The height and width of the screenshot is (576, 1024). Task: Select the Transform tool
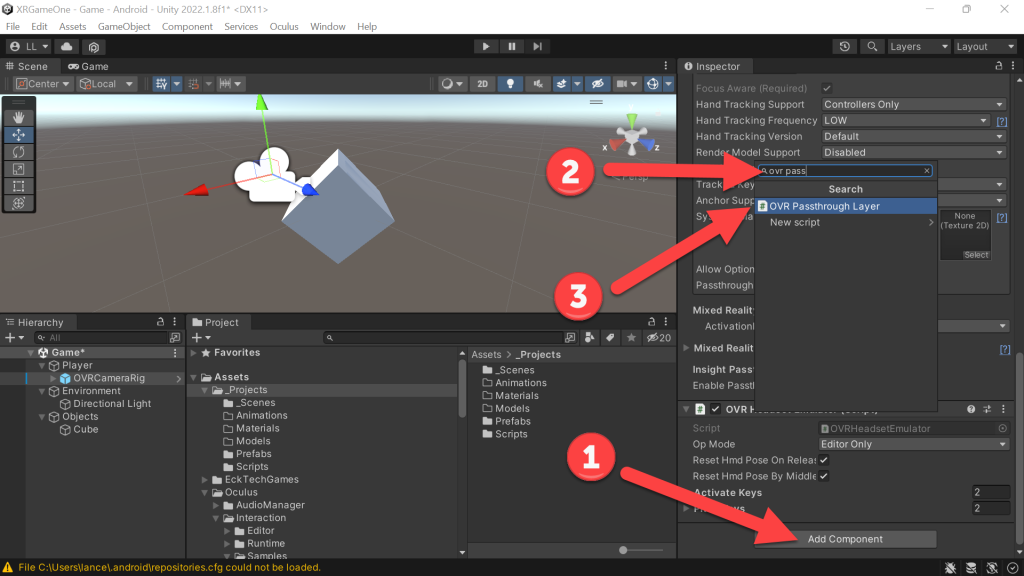pyautogui.click(x=18, y=203)
